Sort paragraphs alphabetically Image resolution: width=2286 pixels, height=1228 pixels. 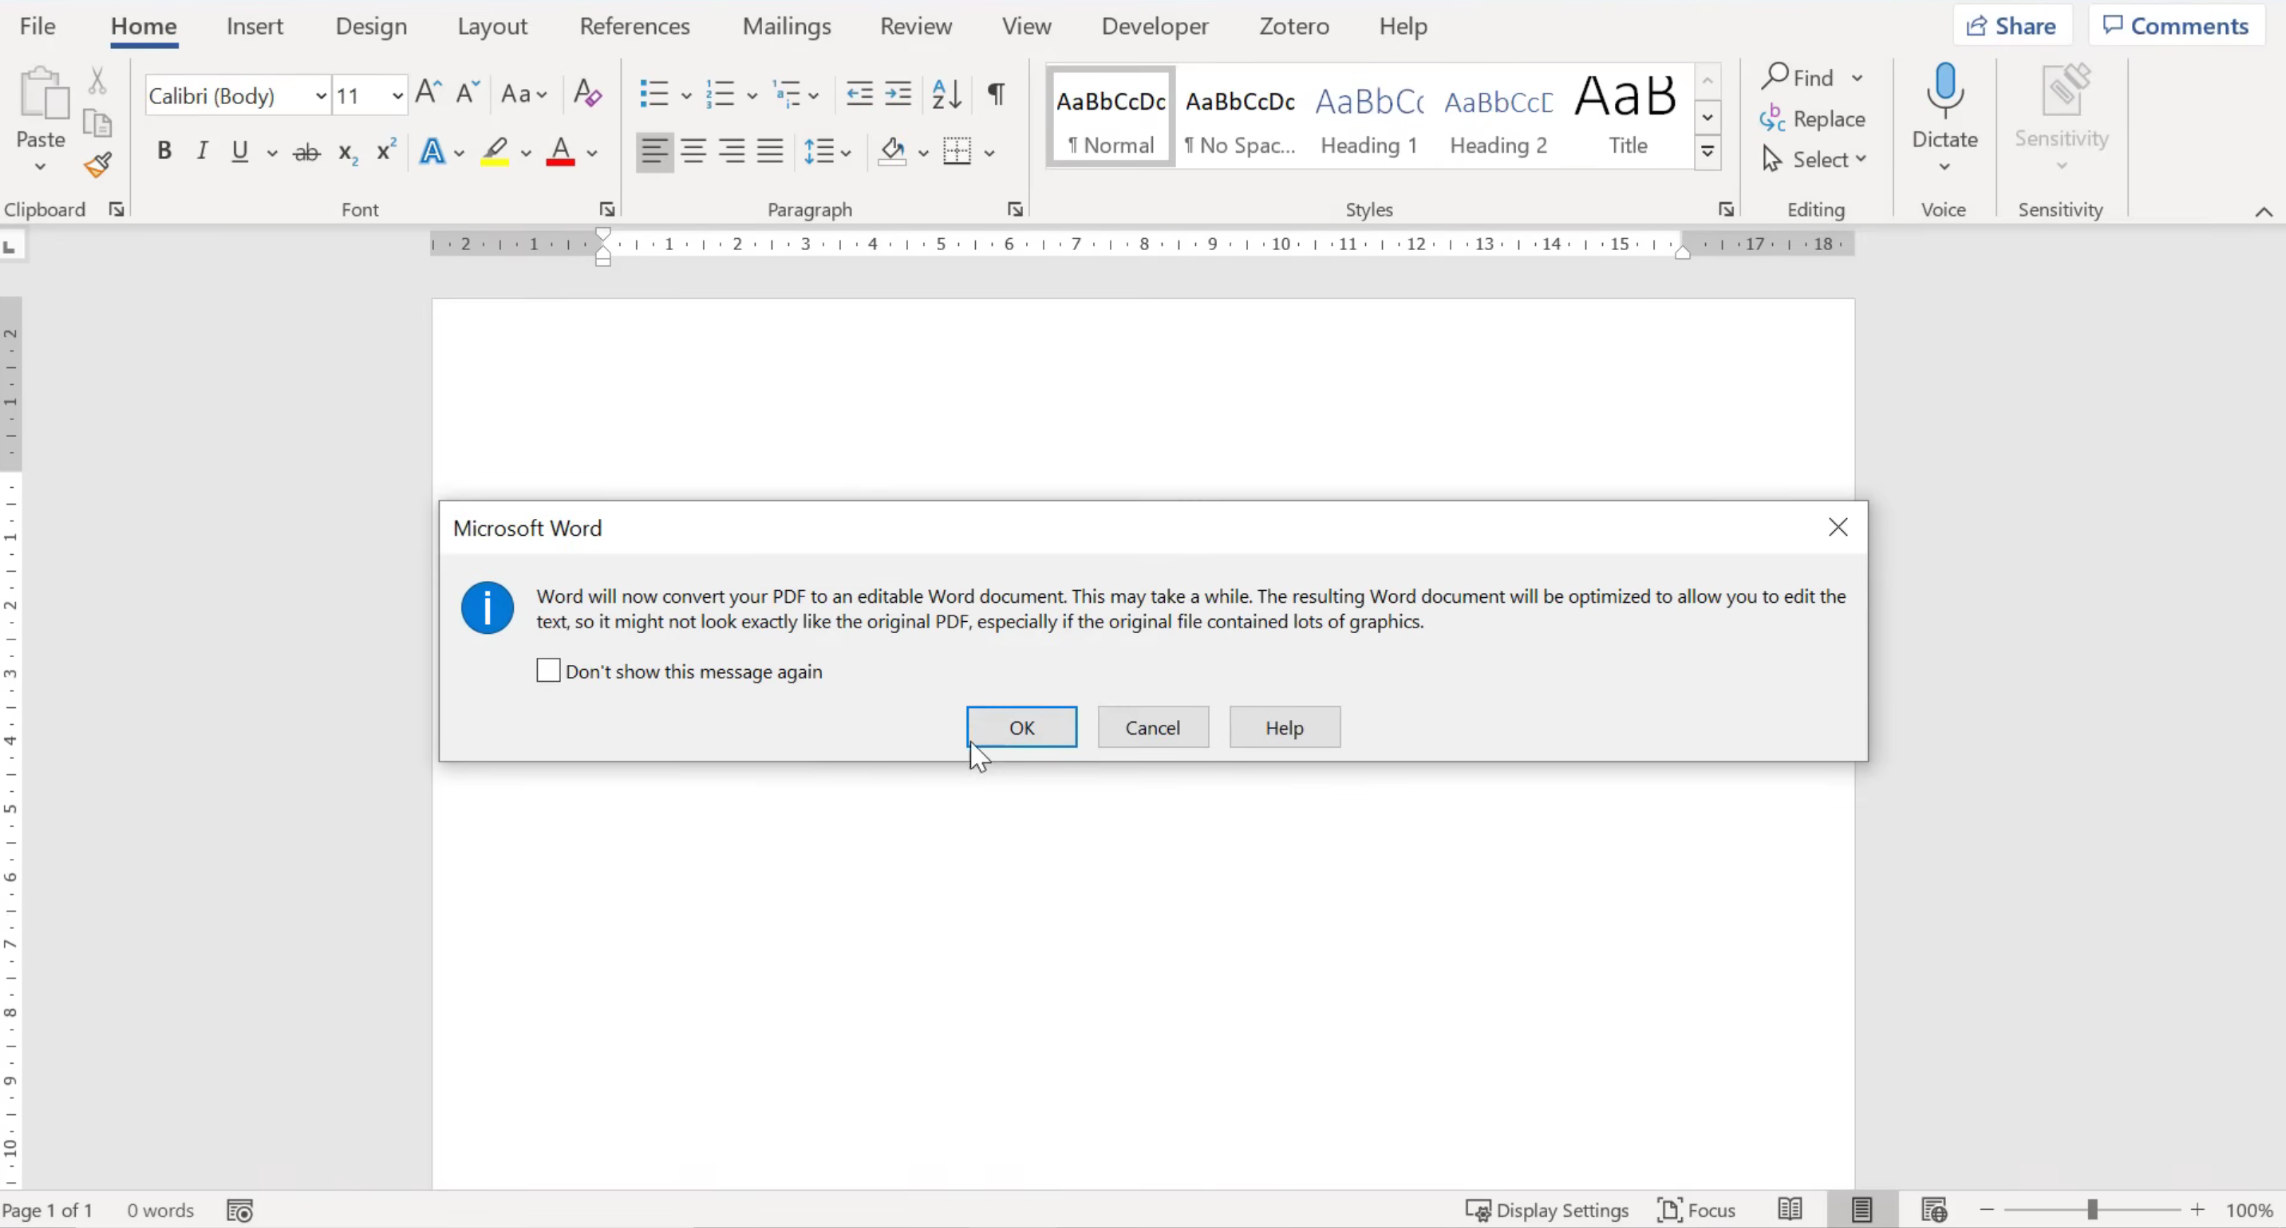[946, 94]
